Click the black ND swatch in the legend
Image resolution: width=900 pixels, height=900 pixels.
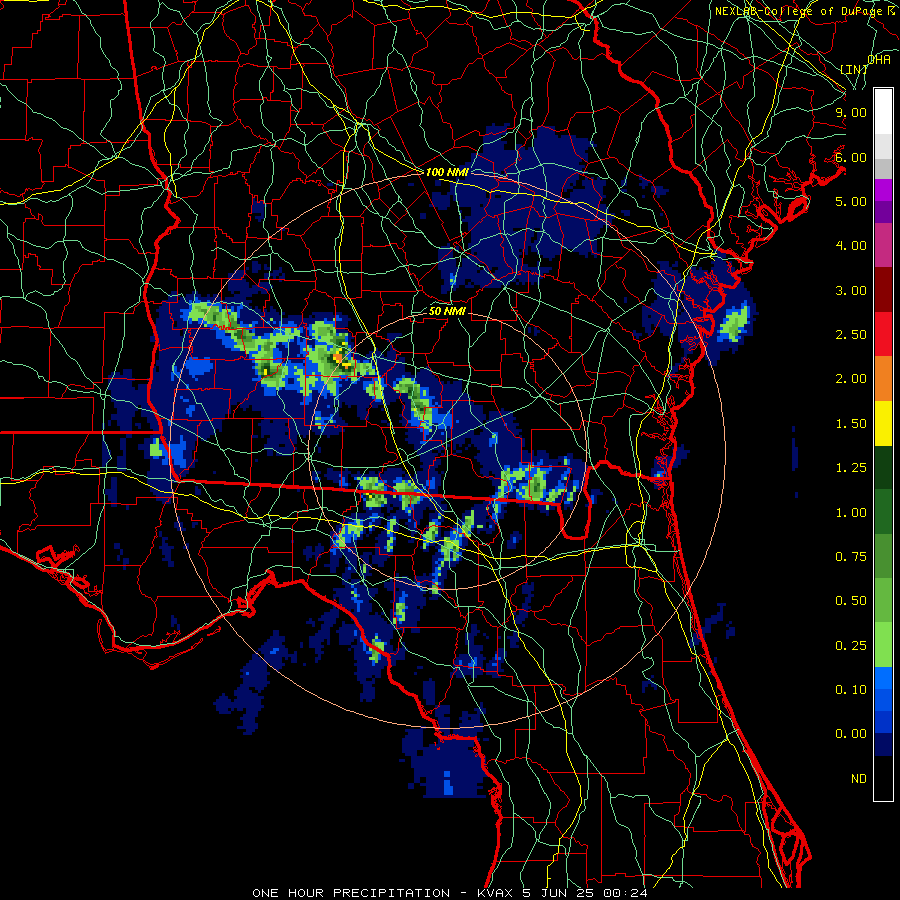point(883,778)
